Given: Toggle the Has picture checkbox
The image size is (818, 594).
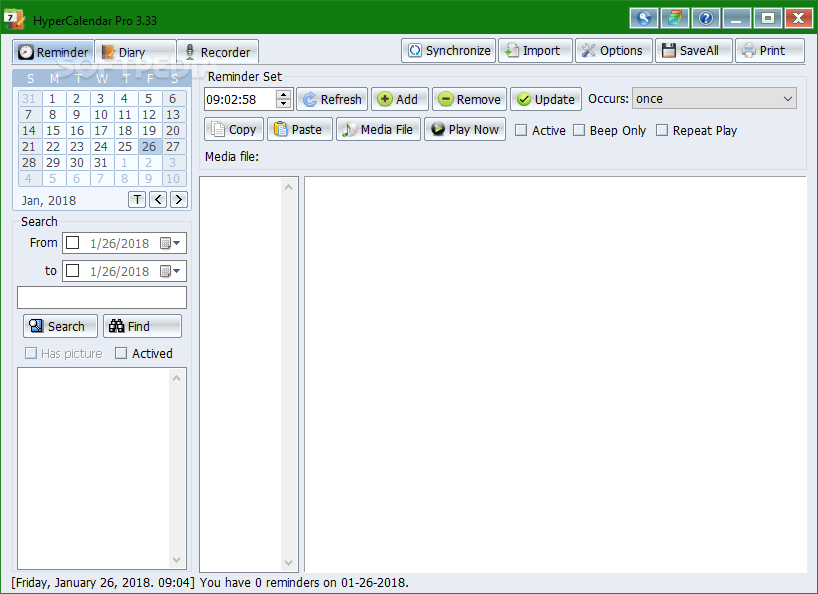Looking at the screenshot, I should 31,353.
